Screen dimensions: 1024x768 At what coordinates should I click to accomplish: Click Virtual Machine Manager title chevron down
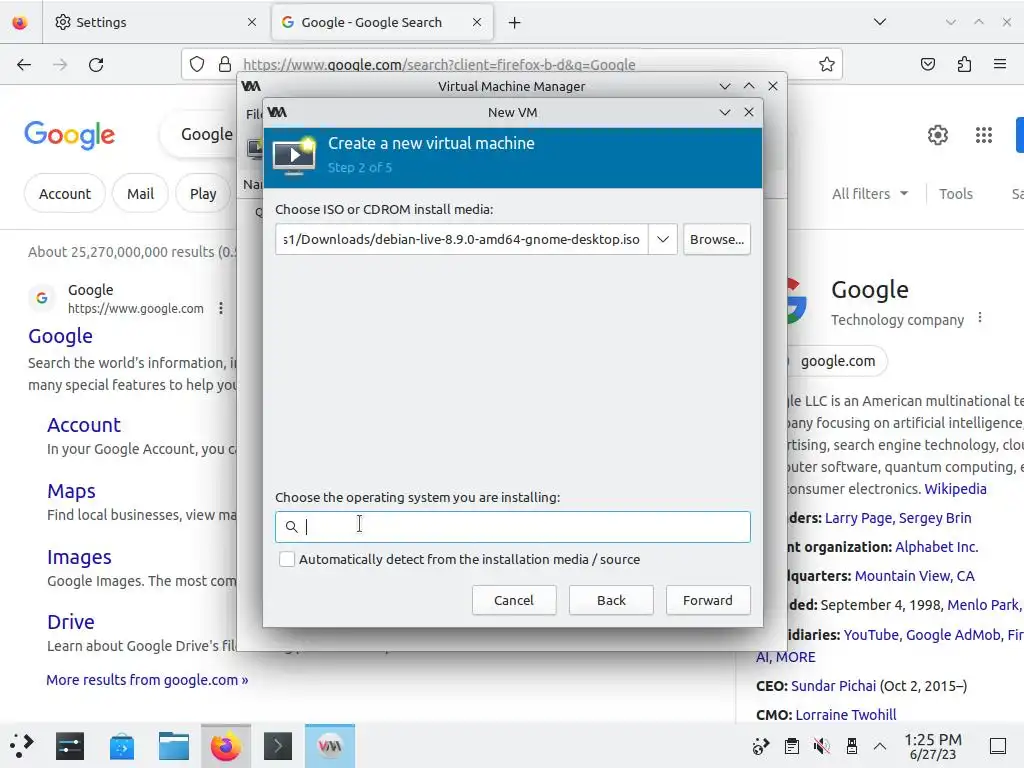tap(724, 86)
